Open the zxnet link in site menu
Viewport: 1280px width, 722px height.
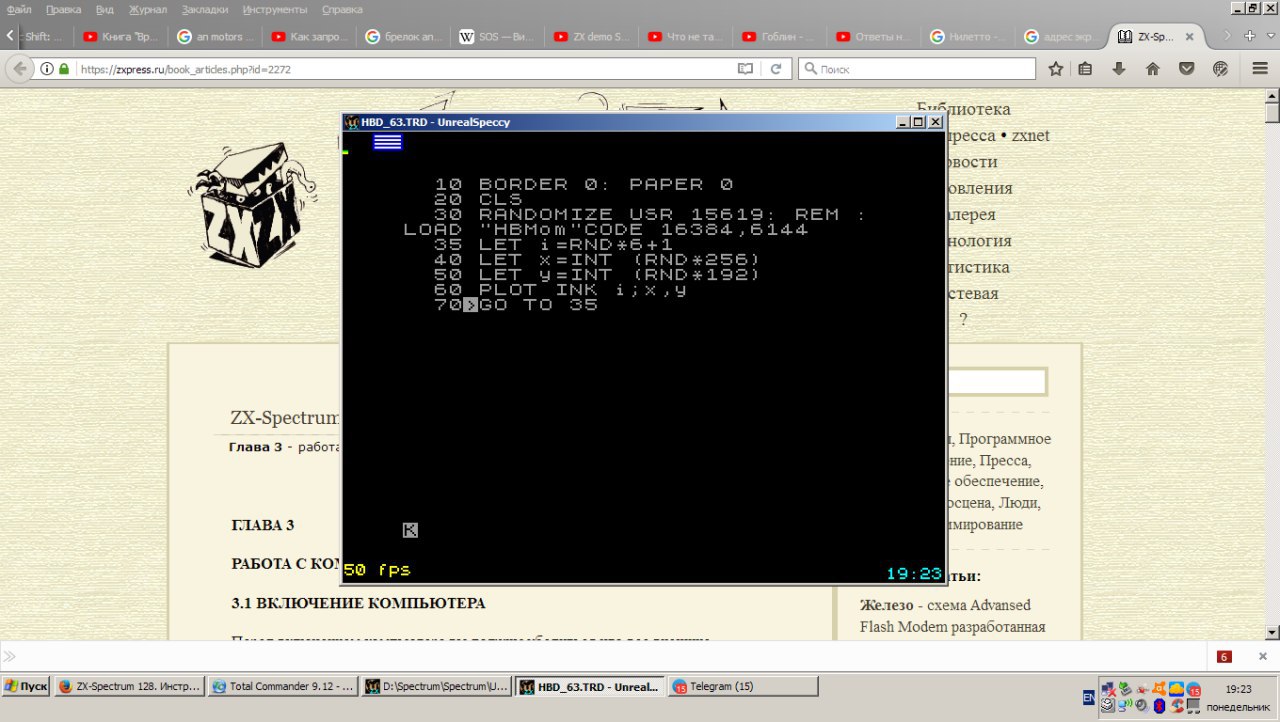pos(1030,135)
